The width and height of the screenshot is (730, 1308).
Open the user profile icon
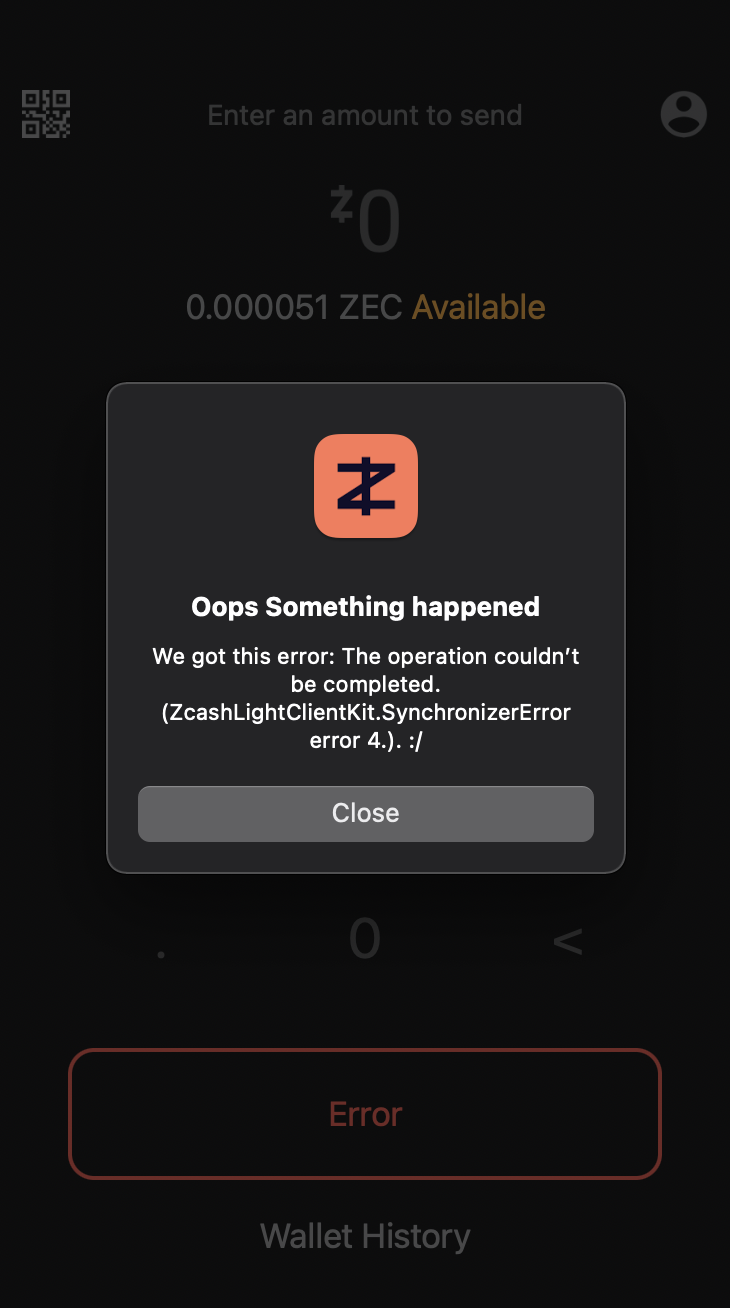point(684,114)
